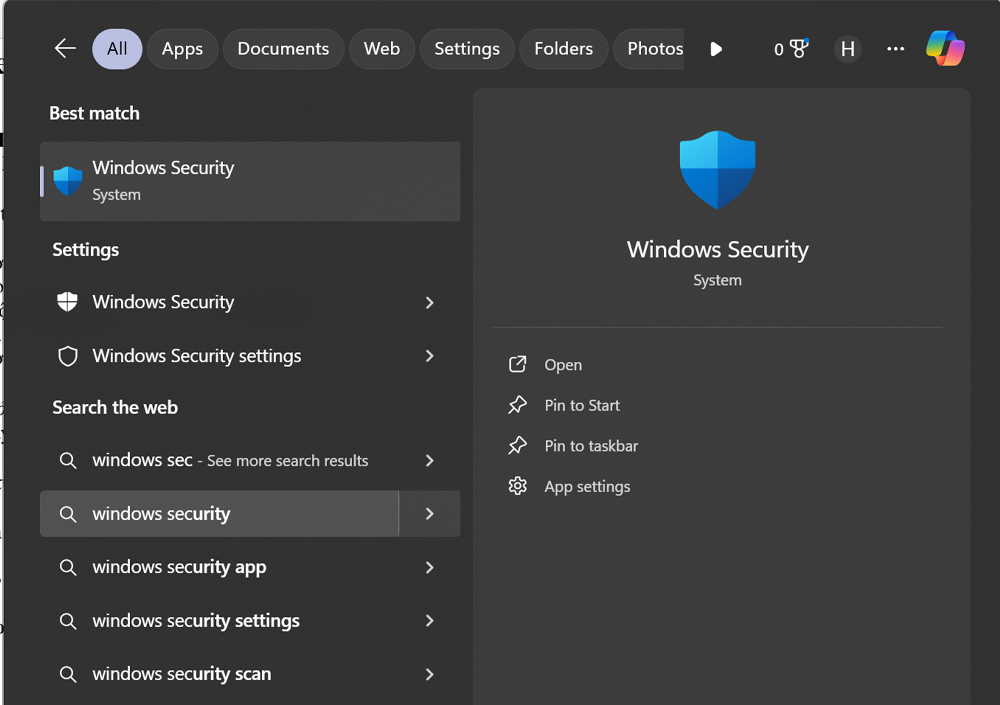1000x705 pixels.
Task: Expand the 'windows sec' web result chevron
Action: [x=429, y=461]
